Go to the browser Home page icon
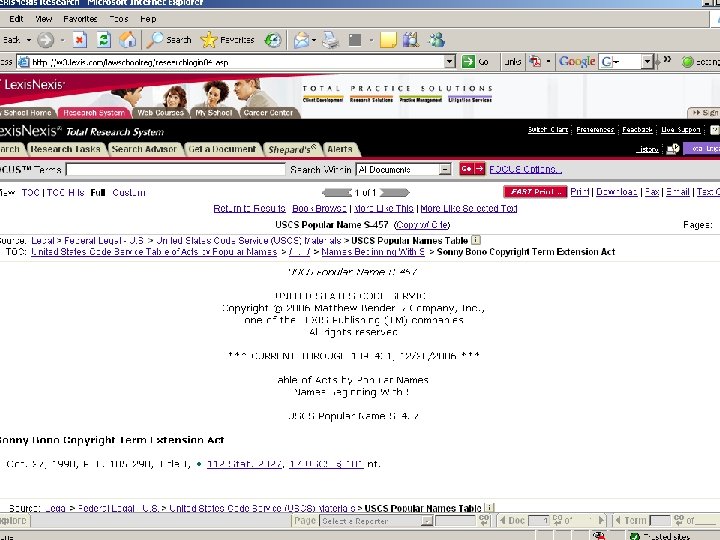Viewport: 720px width, 540px height. (x=128, y=40)
